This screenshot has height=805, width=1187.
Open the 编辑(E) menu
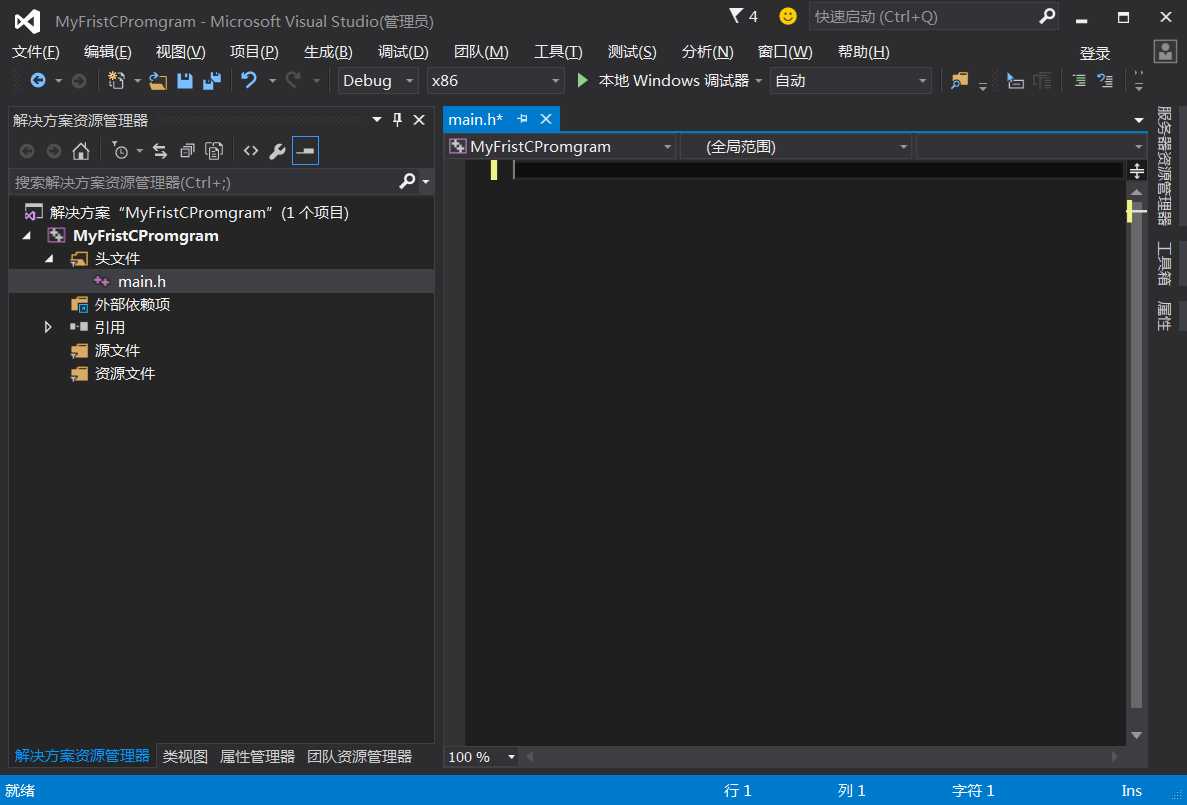107,51
